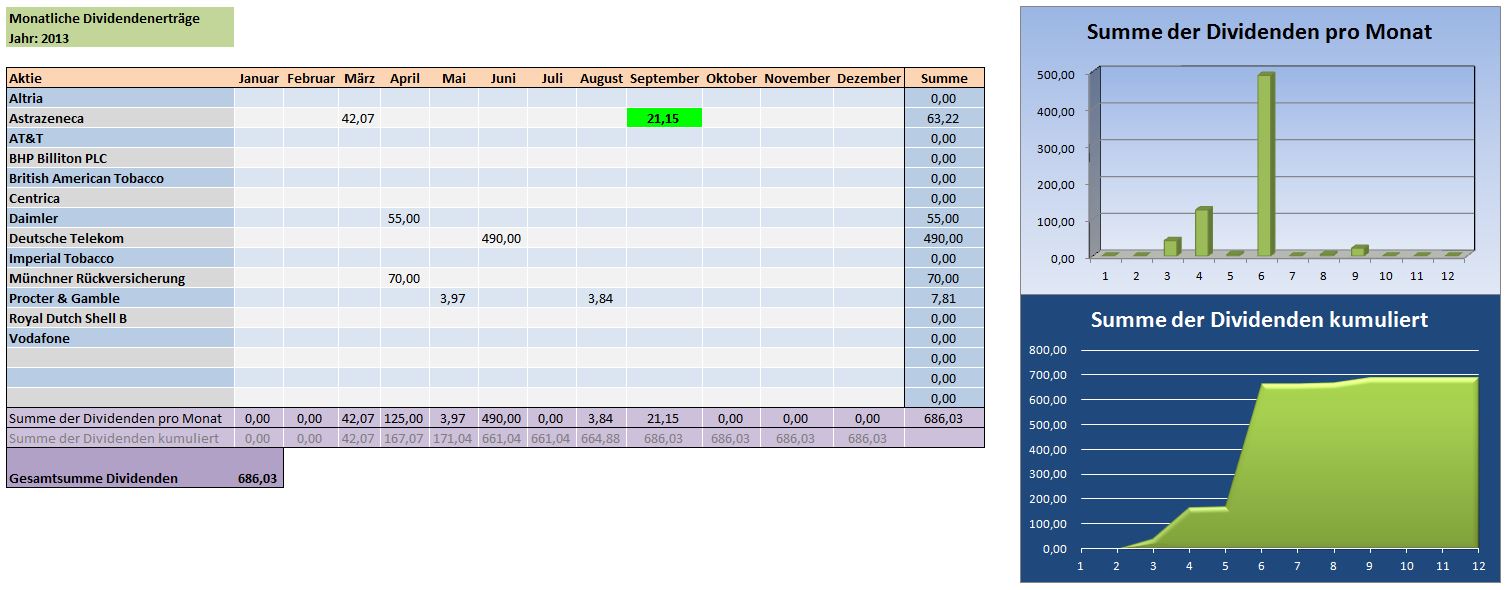Select the monthly total 125,00 cell
Viewport: 1507px width, 590px height.
click(x=405, y=418)
